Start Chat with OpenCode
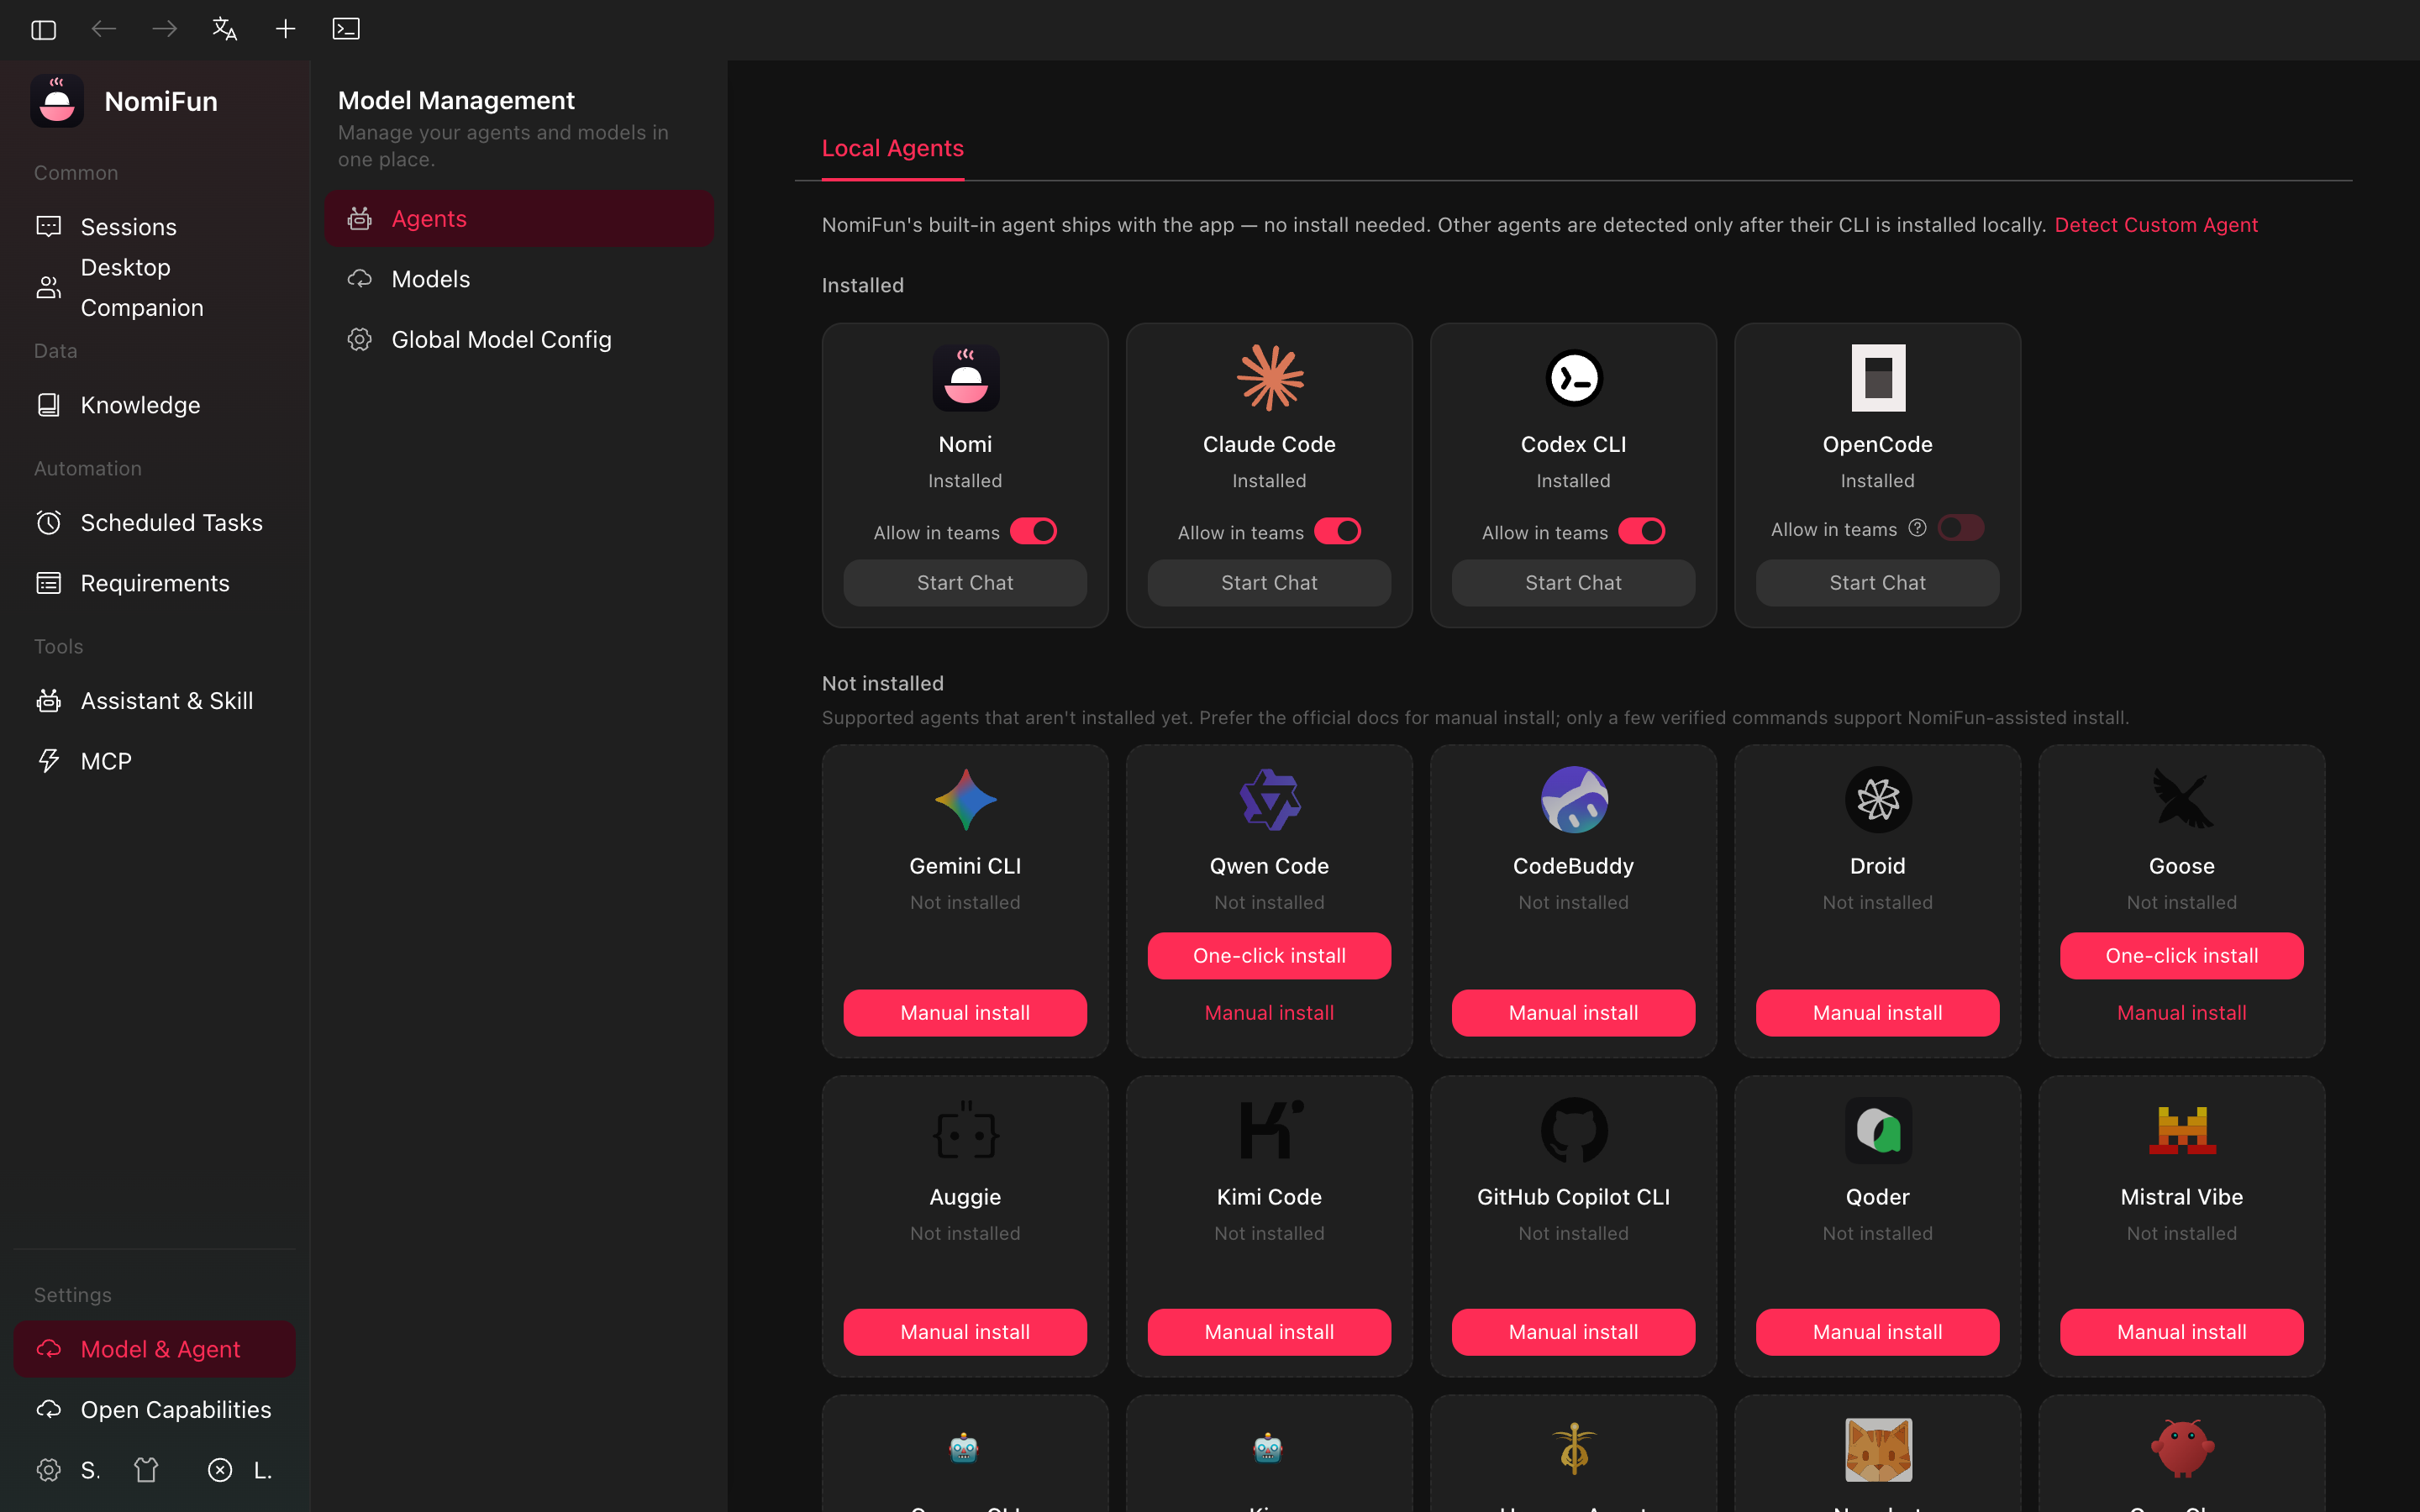 [x=1877, y=583]
